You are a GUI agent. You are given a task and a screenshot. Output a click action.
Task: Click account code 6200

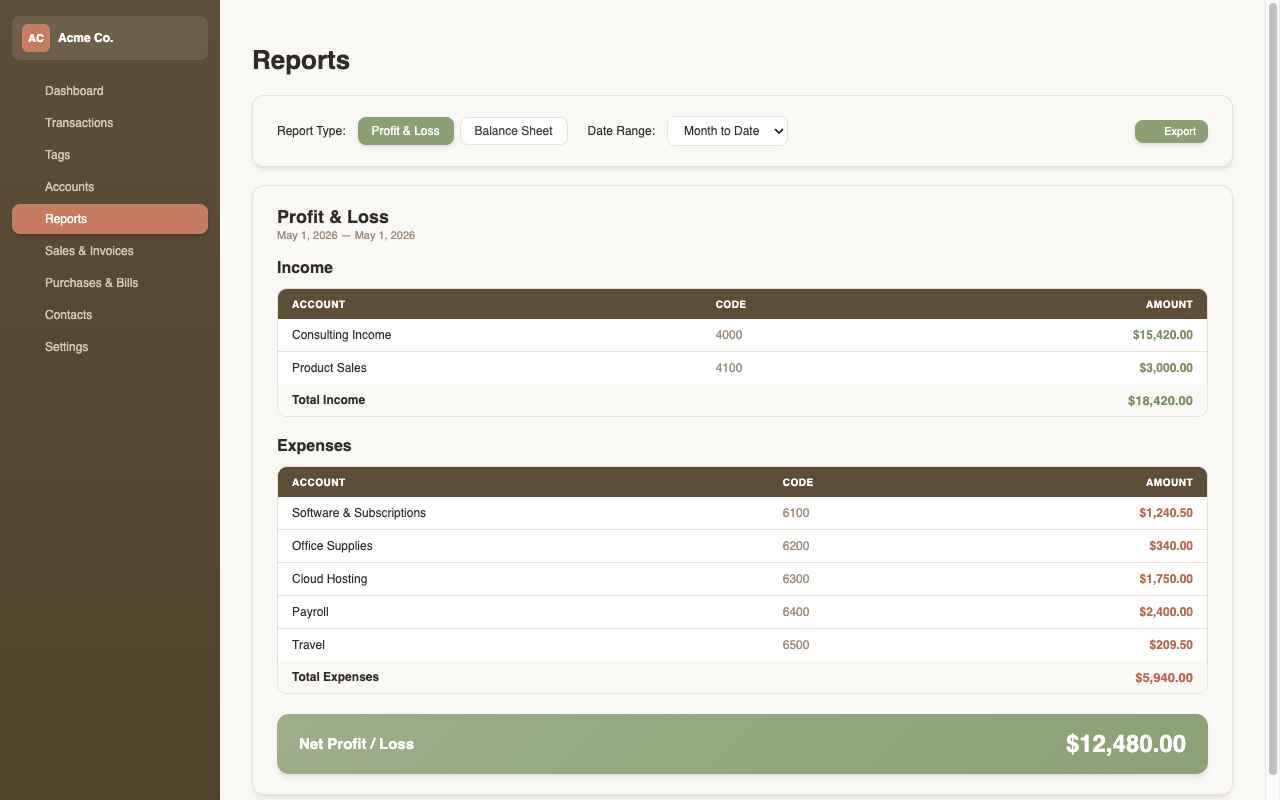point(796,546)
